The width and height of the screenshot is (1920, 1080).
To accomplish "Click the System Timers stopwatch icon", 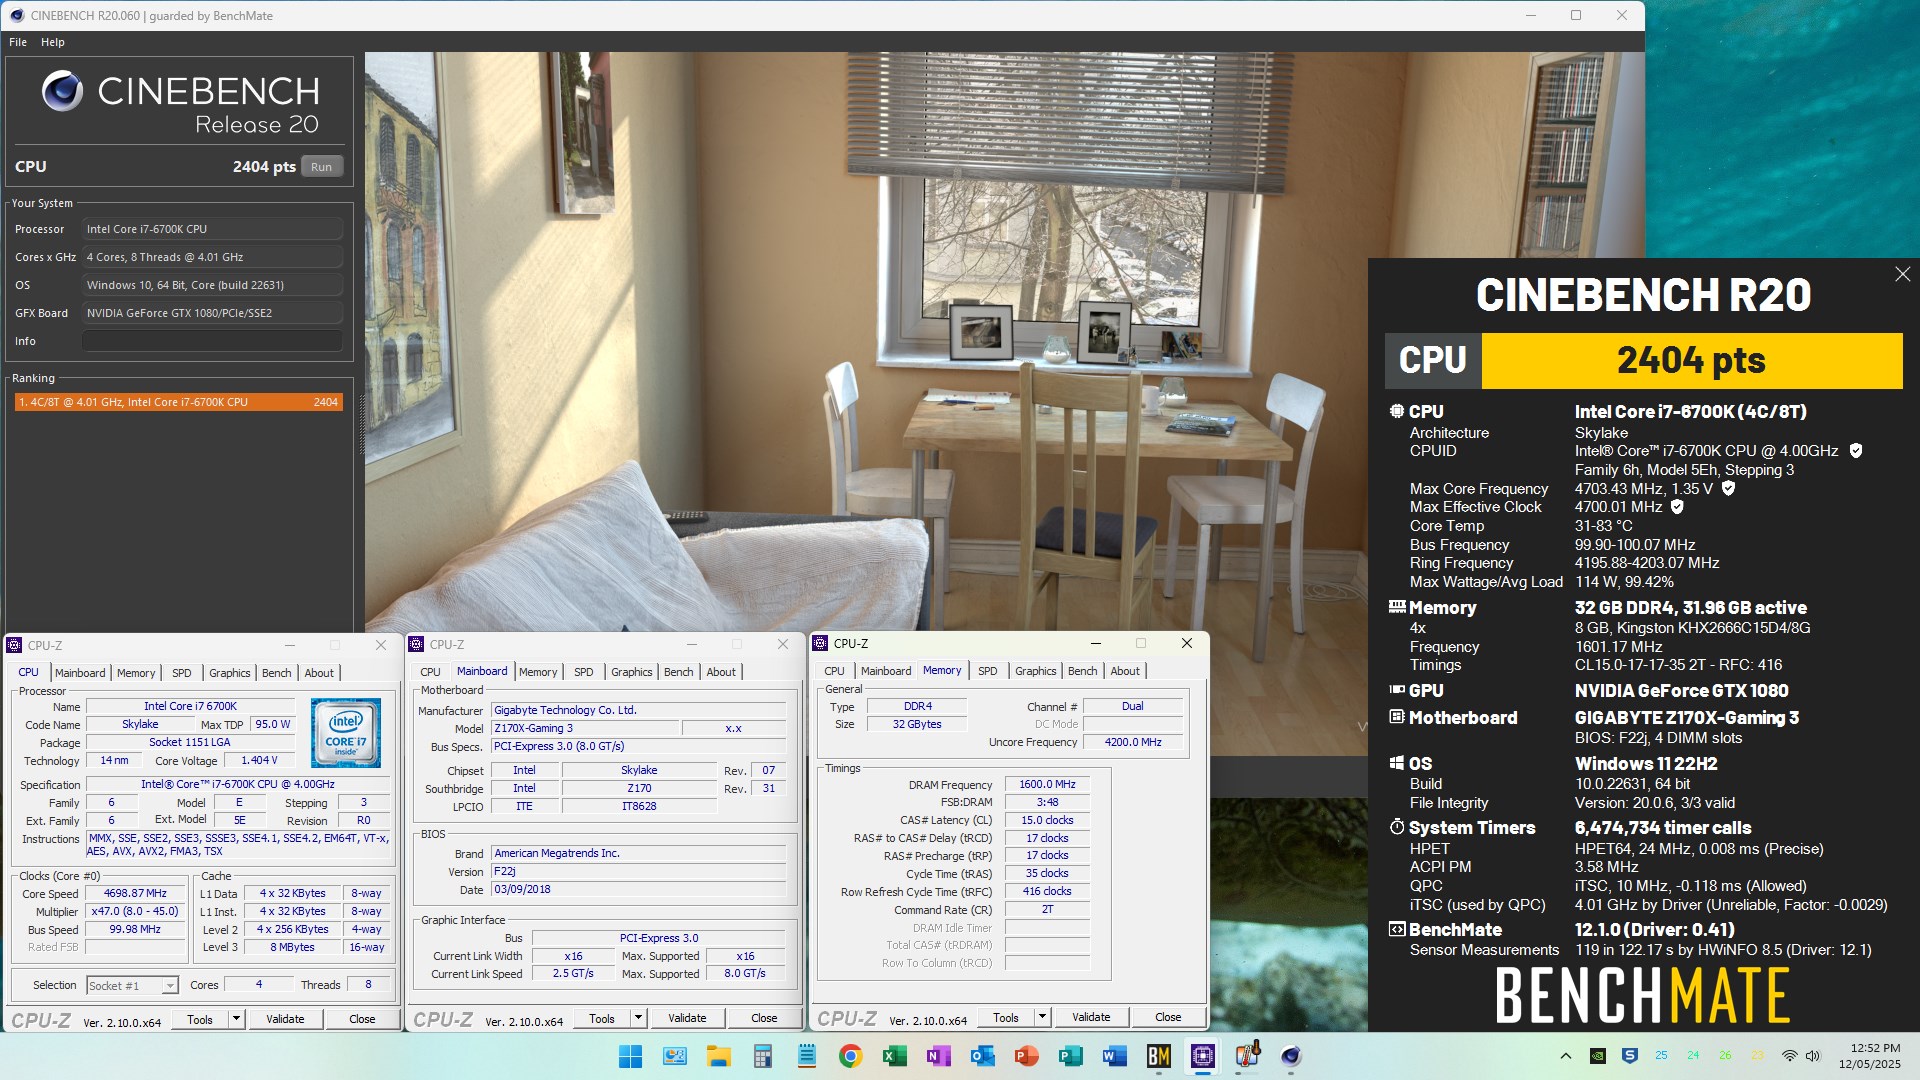I will point(1397,827).
